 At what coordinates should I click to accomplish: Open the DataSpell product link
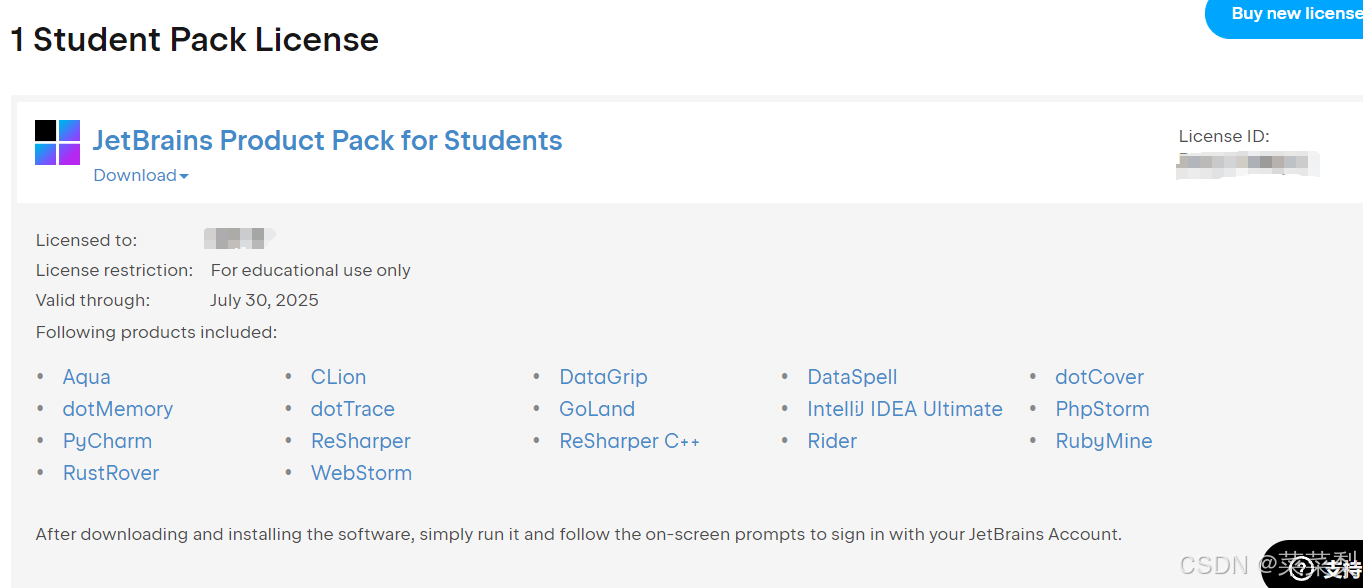[853, 377]
